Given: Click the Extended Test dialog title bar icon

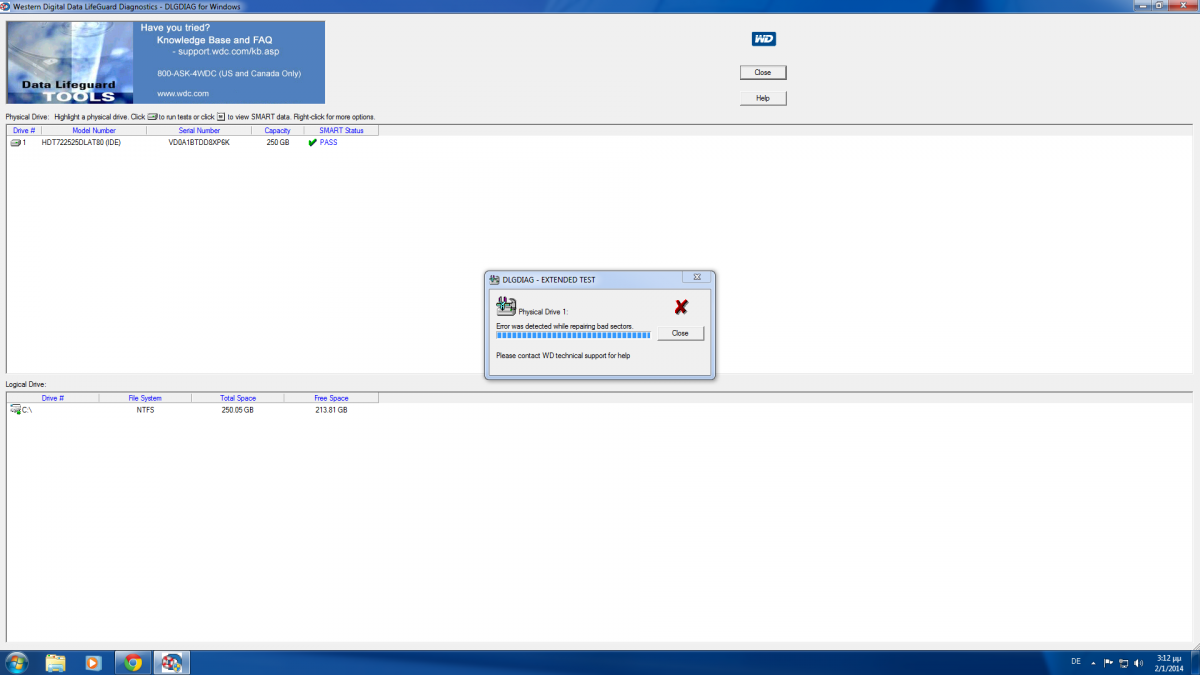Looking at the screenshot, I should point(494,280).
